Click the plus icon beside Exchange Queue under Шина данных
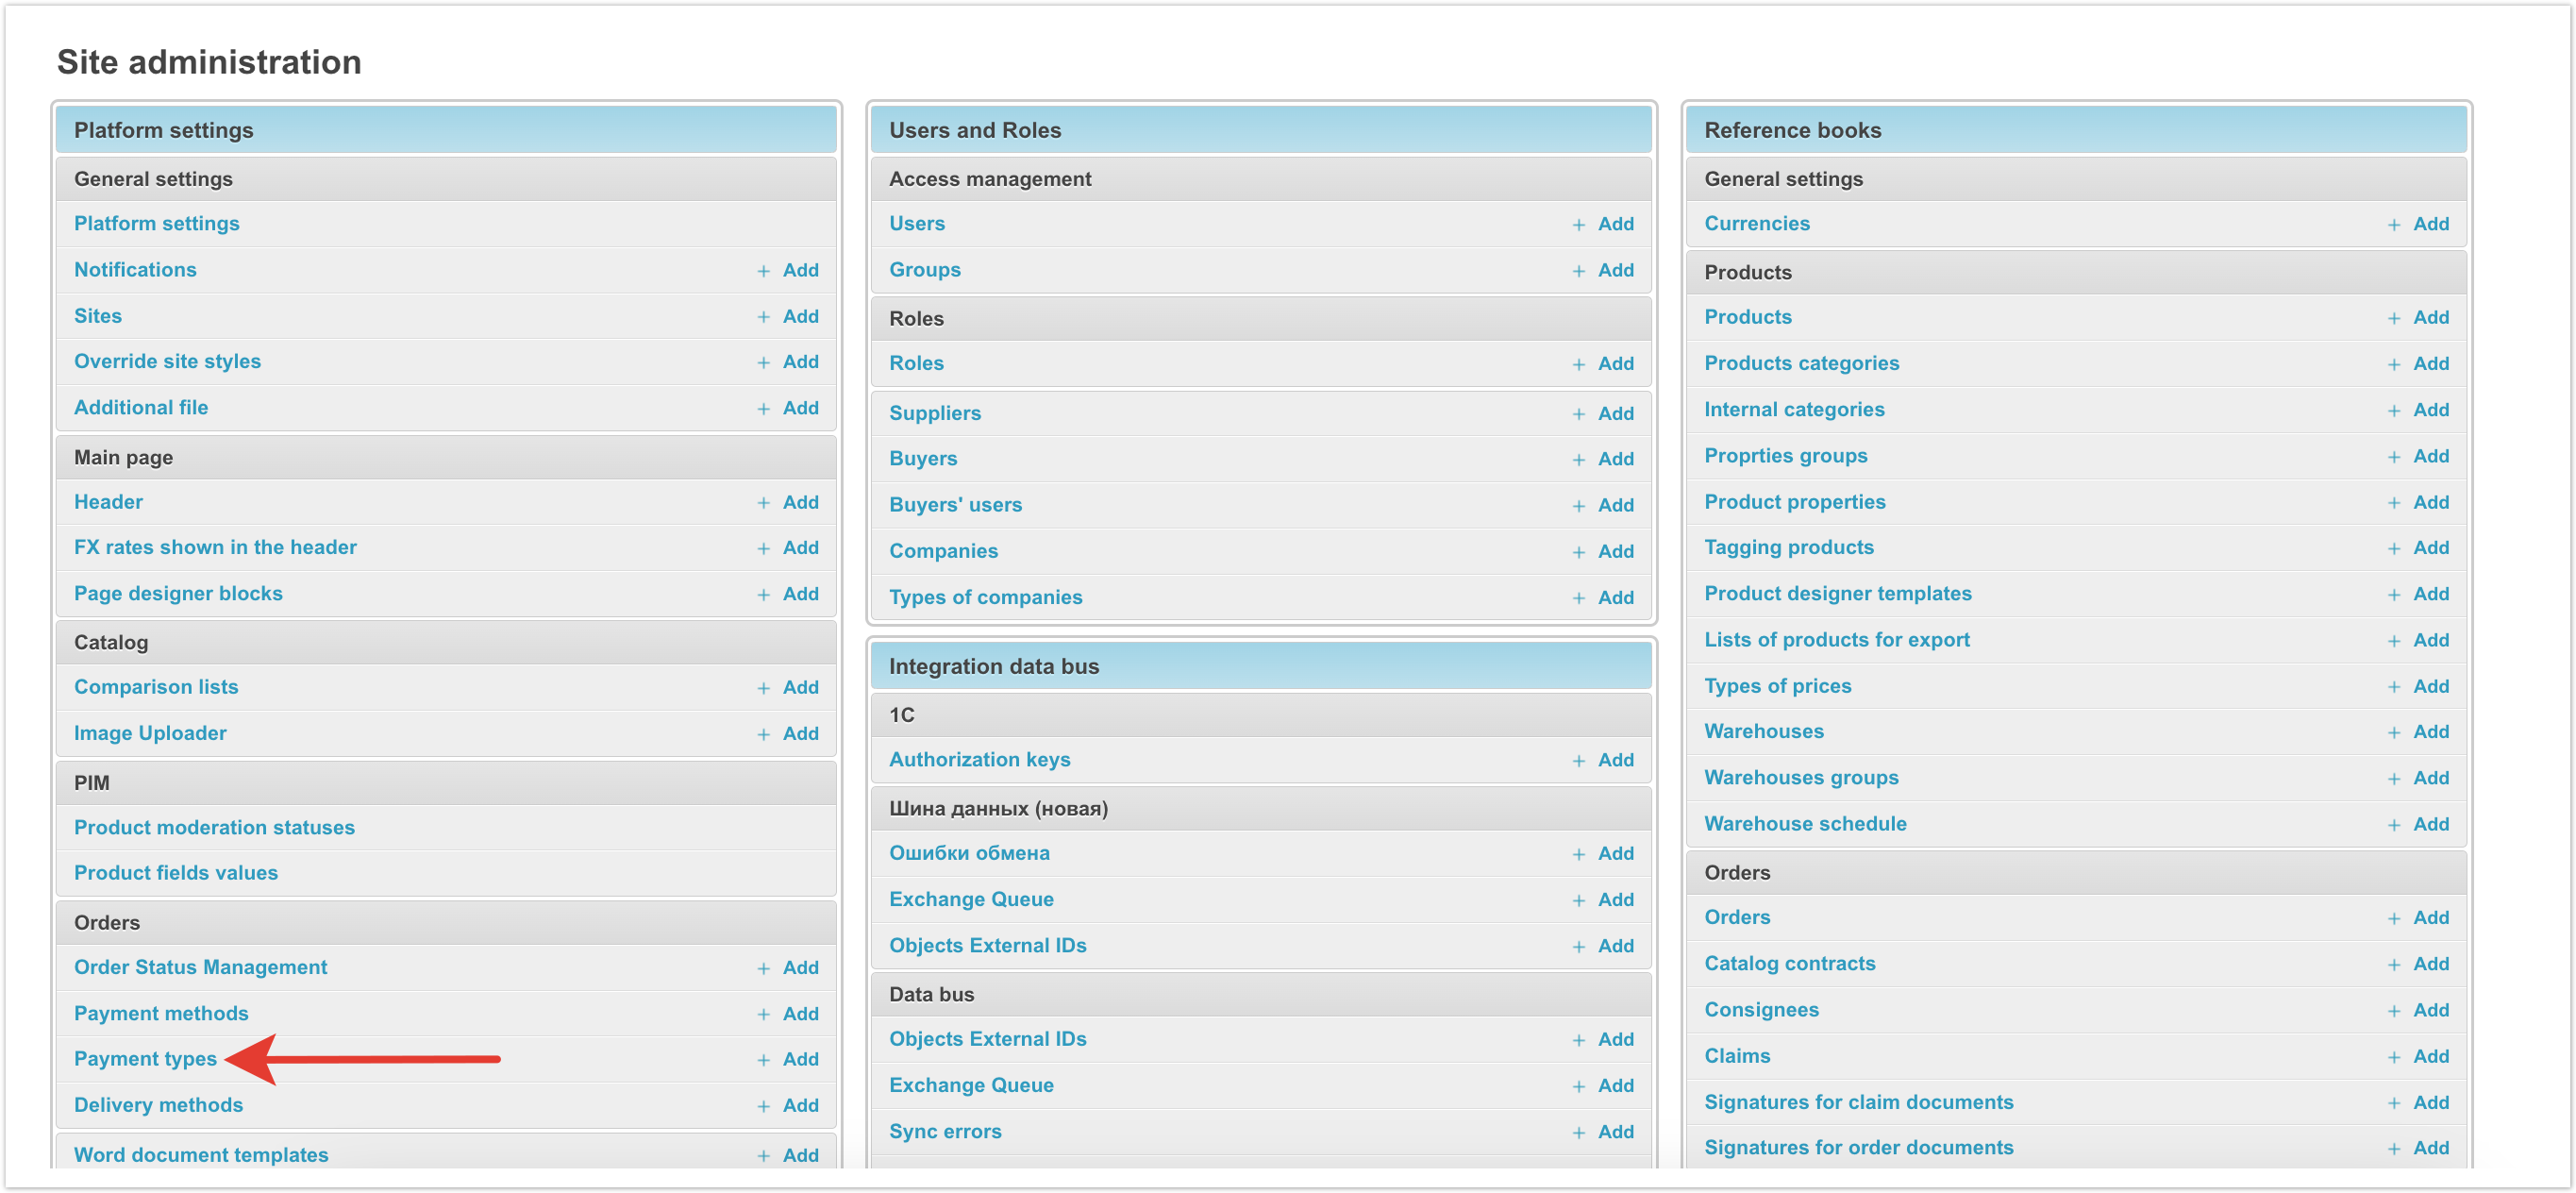This screenshot has width=2576, height=1193. click(1578, 901)
